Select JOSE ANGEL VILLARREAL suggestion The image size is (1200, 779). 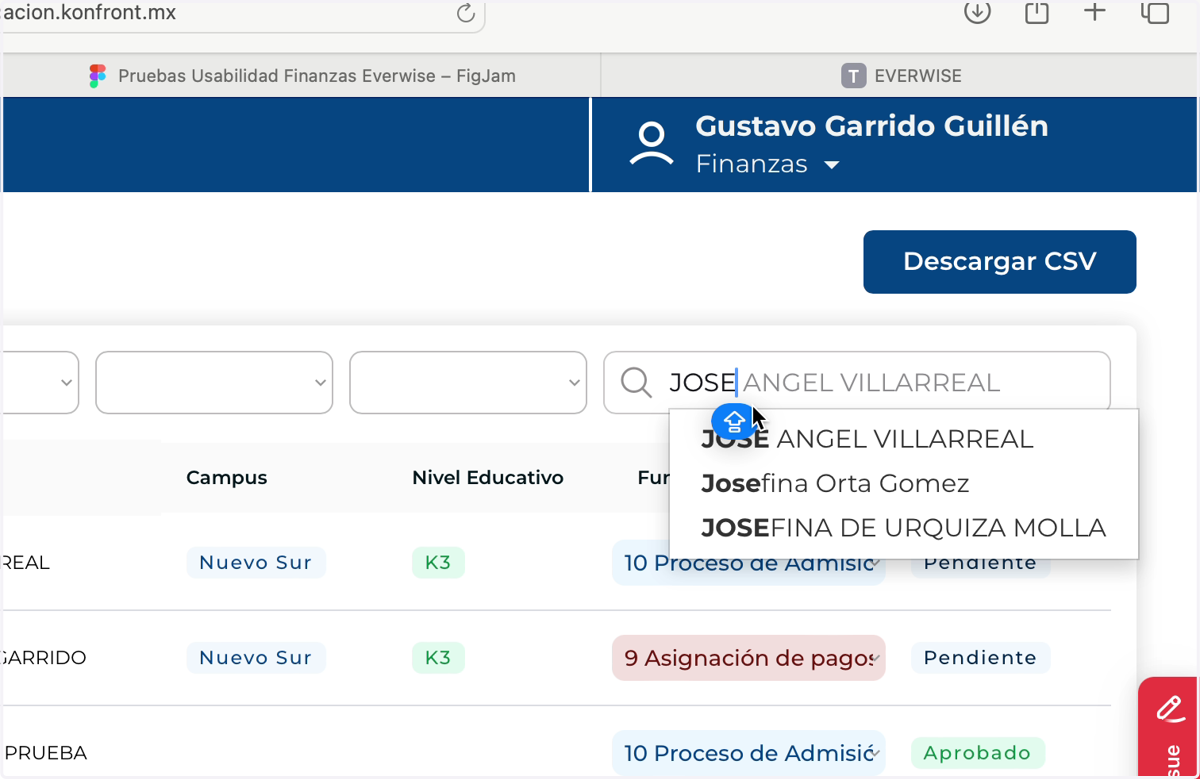pyautogui.click(x=904, y=439)
